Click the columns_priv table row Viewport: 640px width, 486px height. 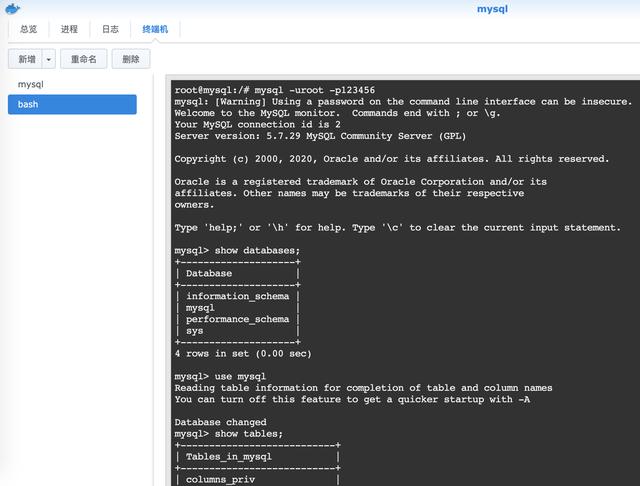tap(220, 480)
